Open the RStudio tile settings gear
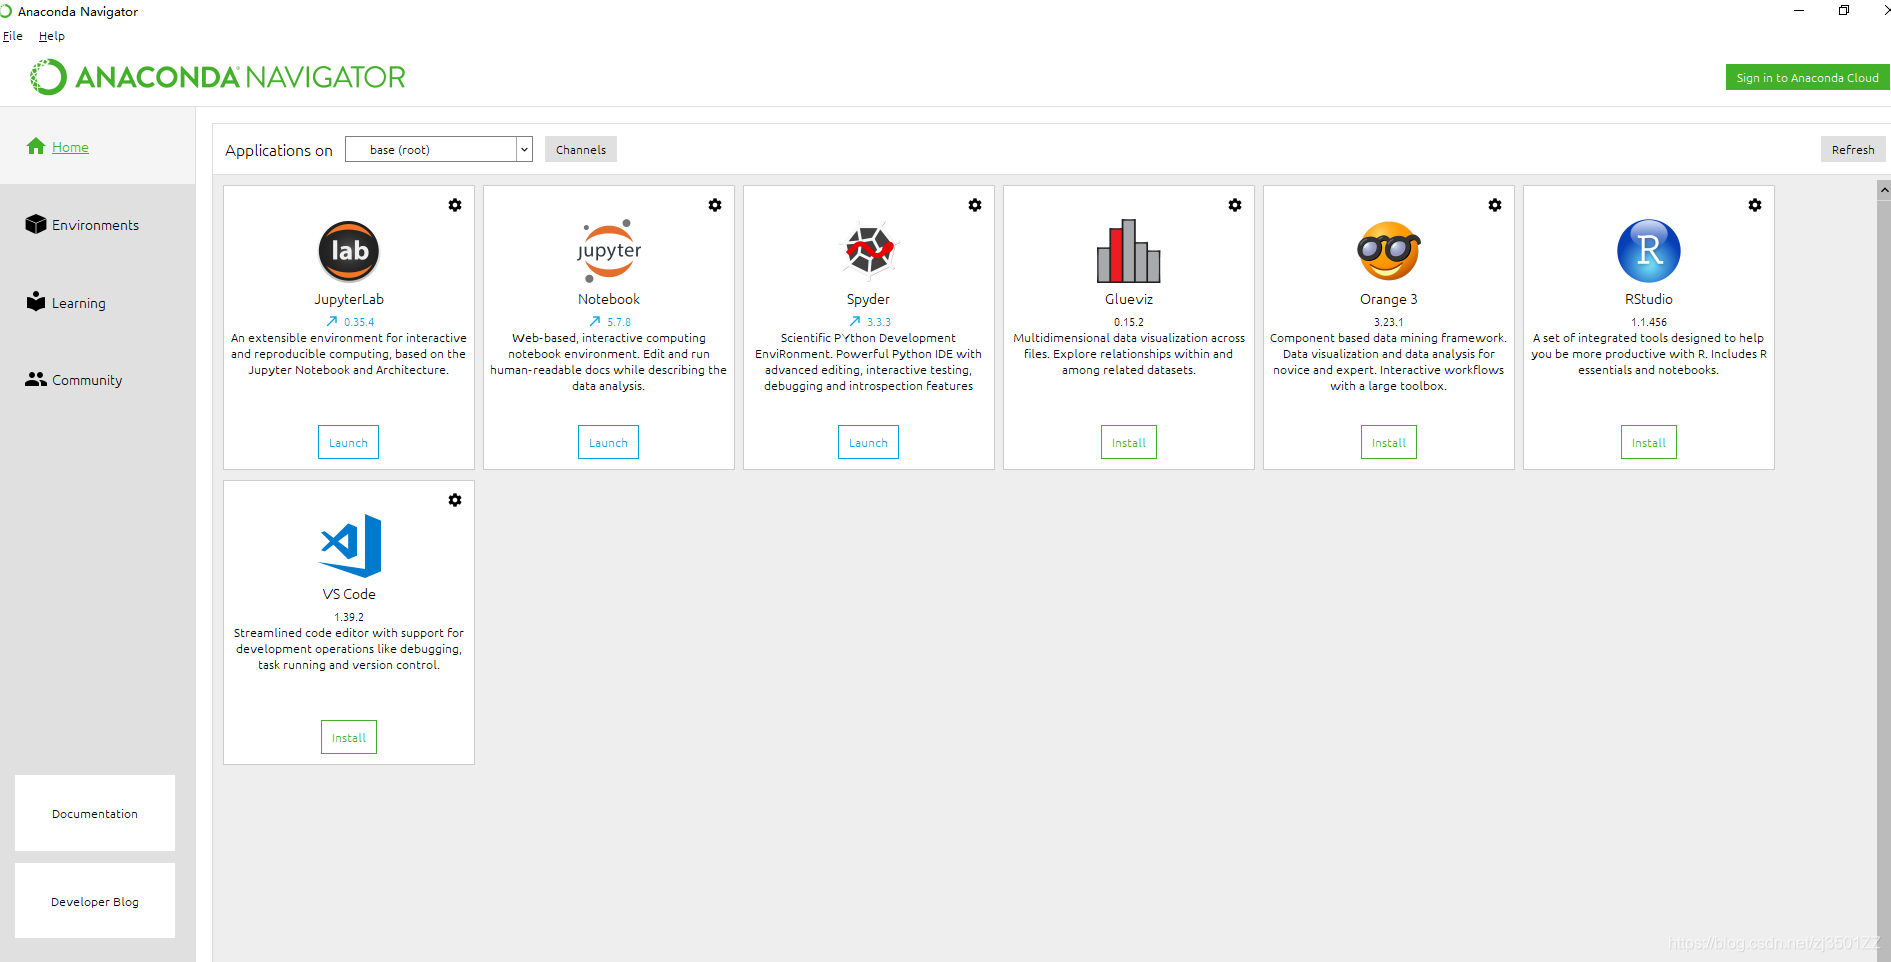The image size is (1891, 962). pyautogui.click(x=1755, y=205)
